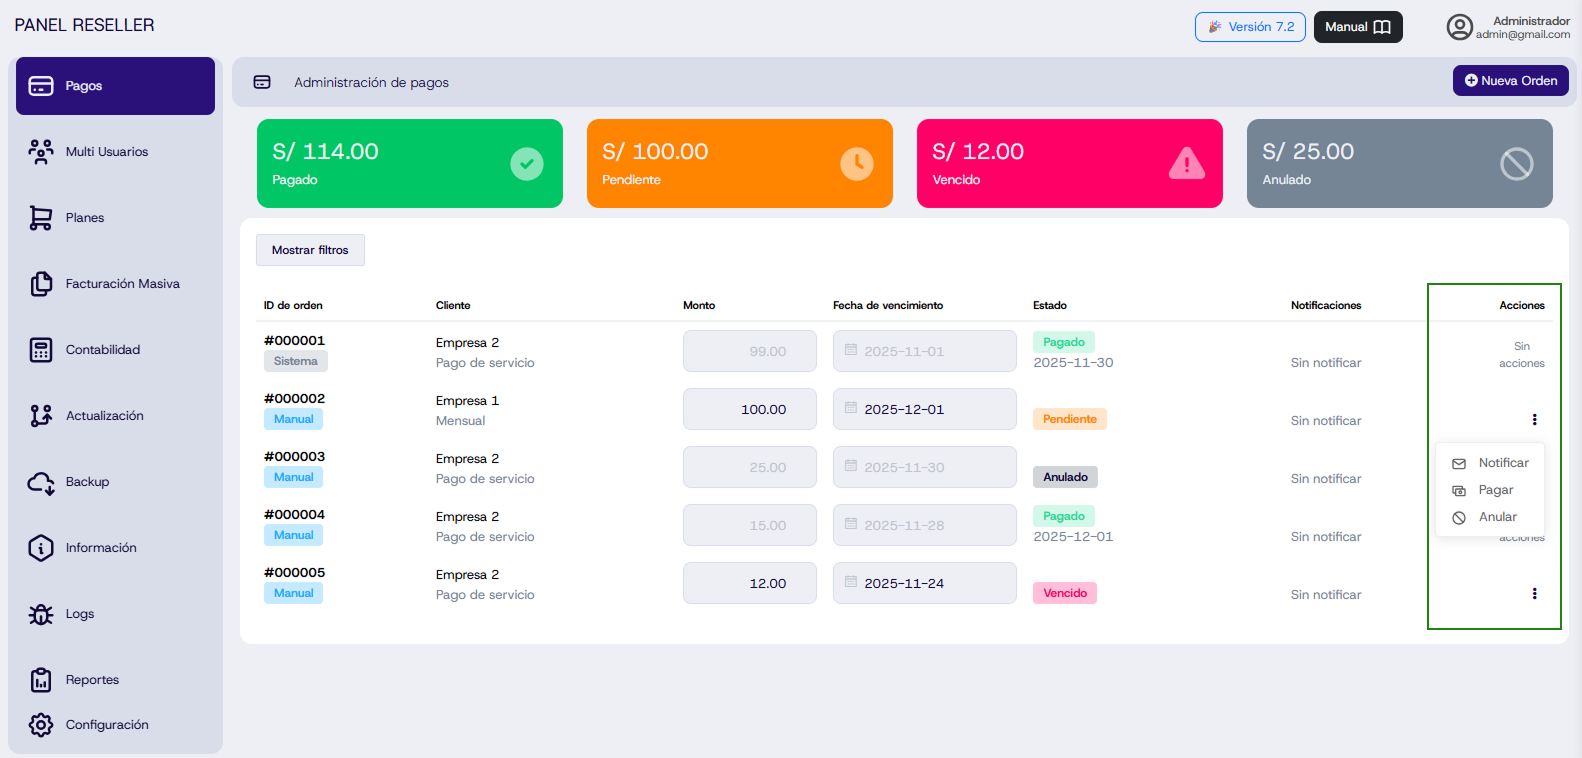Screen dimensions: 1582x758
Task: Select the Contabilidad calculator icon
Action: point(41,350)
